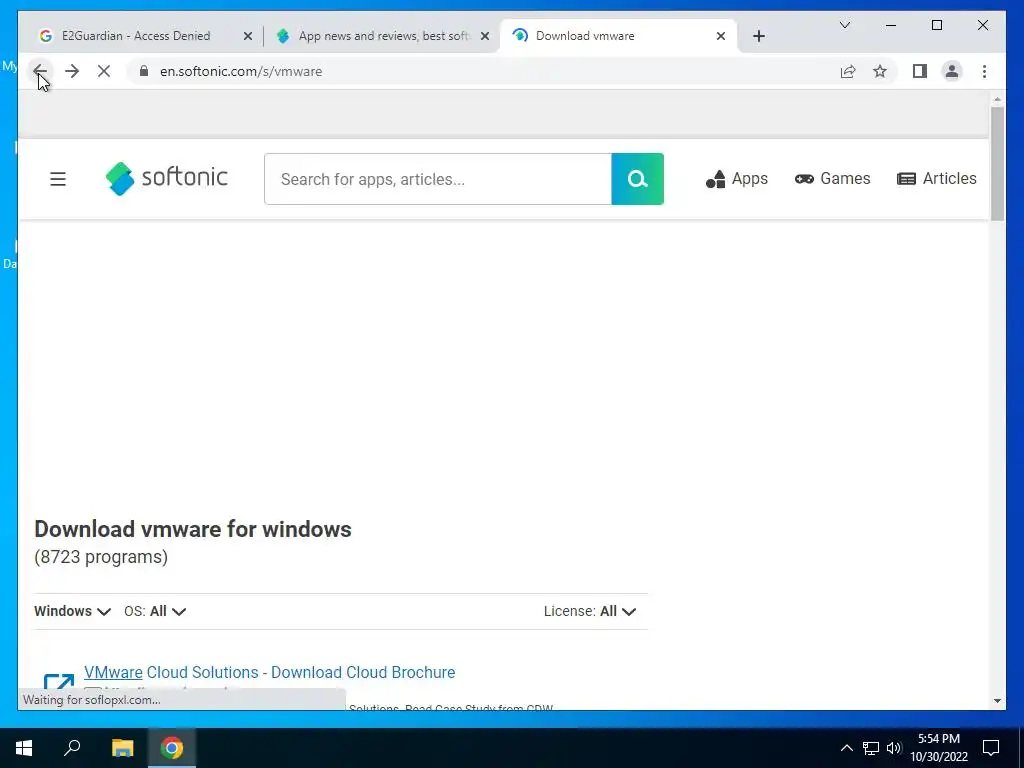1024x768 pixels.
Task: Open new tab with plus button
Action: (758, 36)
